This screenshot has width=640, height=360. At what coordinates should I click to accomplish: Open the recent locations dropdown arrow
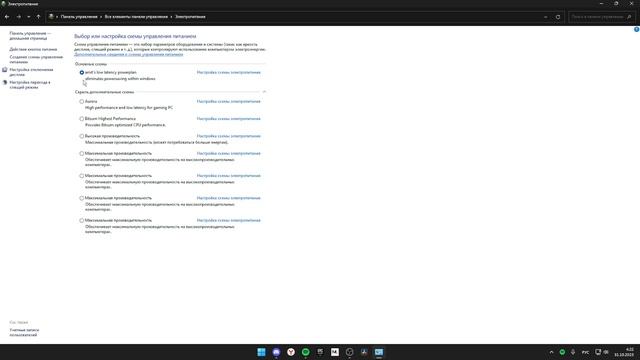29,17
